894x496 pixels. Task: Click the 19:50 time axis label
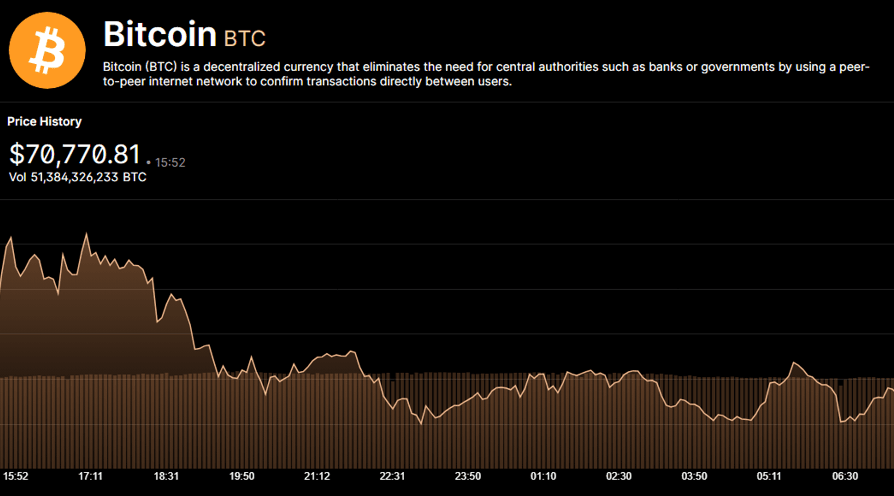click(x=242, y=476)
